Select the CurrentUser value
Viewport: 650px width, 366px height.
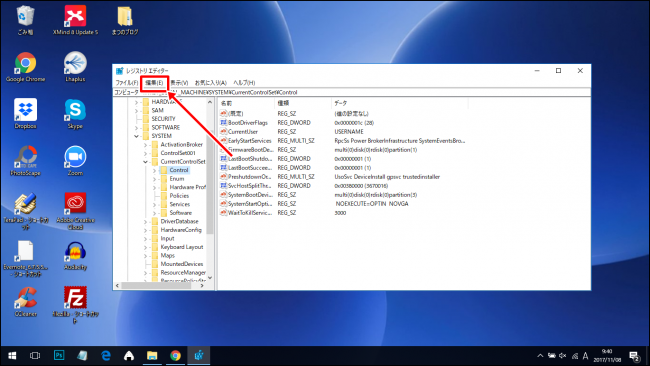(243, 132)
